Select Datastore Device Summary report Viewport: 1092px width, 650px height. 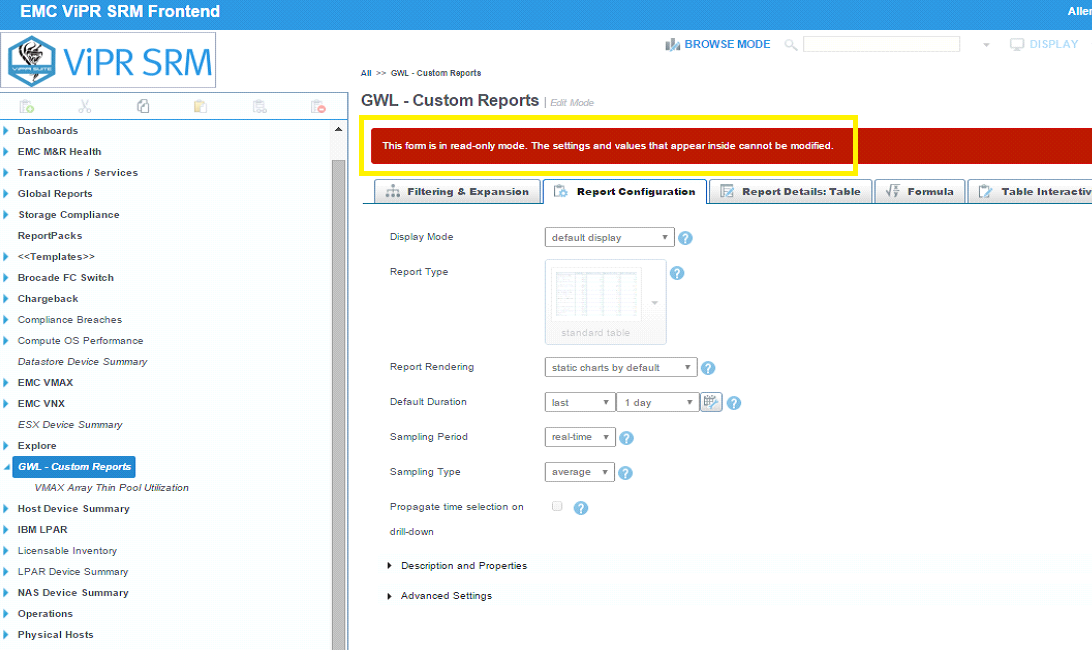click(x=83, y=362)
